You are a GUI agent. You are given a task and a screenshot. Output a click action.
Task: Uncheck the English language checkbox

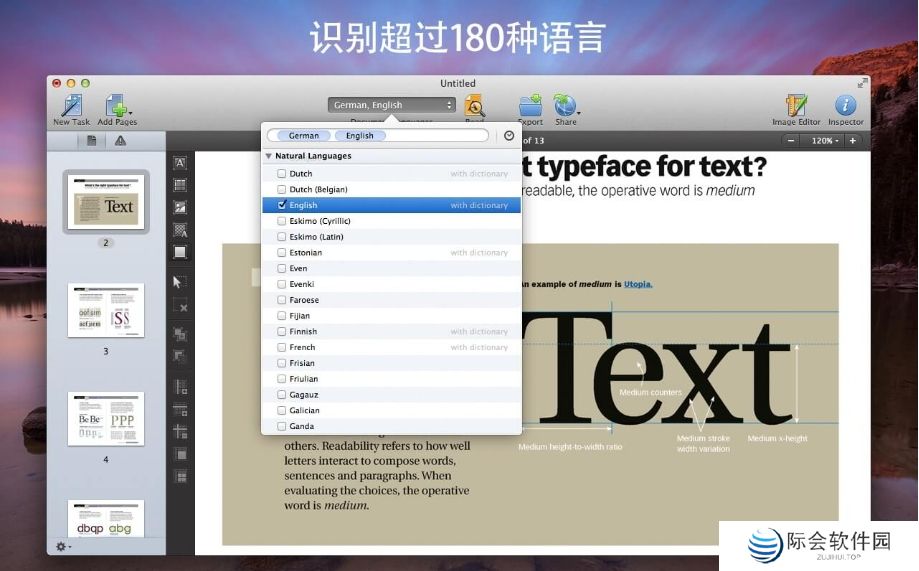281,205
